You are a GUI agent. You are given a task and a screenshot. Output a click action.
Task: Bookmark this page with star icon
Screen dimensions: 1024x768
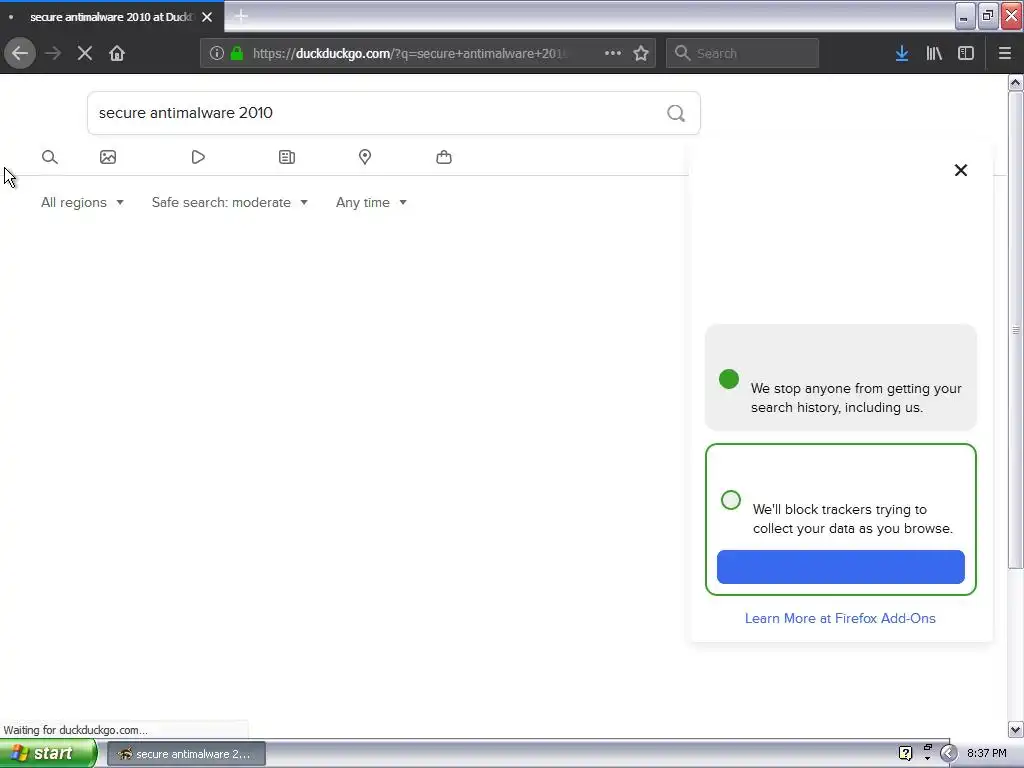click(641, 53)
